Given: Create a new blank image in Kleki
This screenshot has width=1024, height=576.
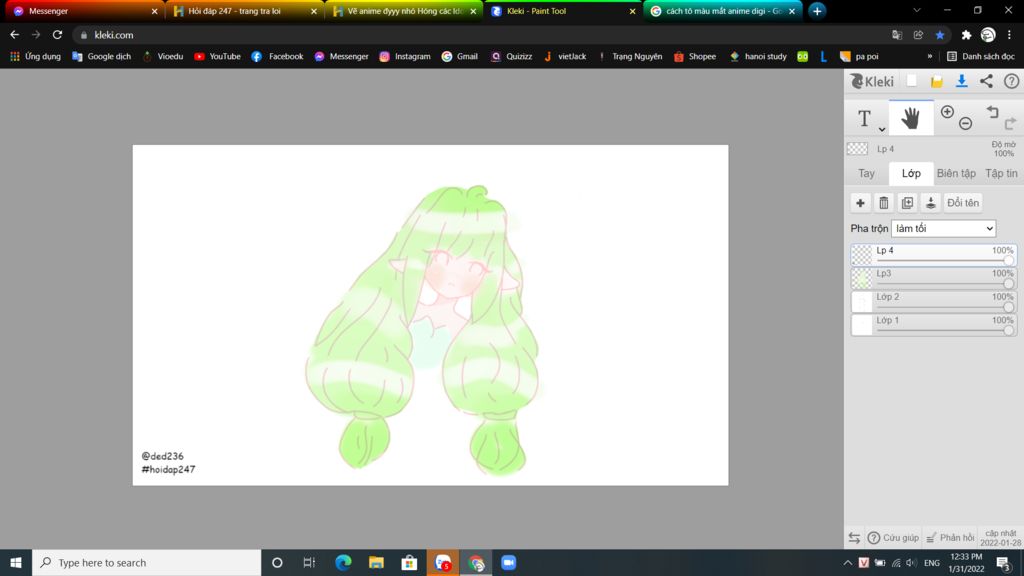Looking at the screenshot, I should pos(912,81).
